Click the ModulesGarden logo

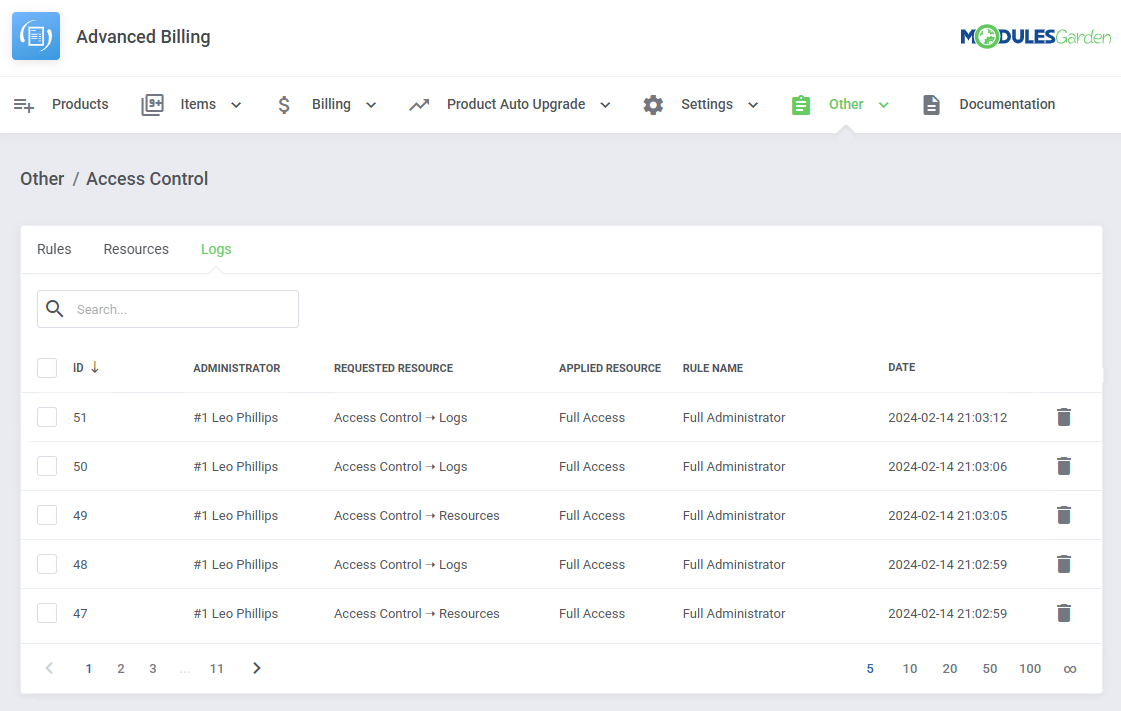click(x=1035, y=36)
